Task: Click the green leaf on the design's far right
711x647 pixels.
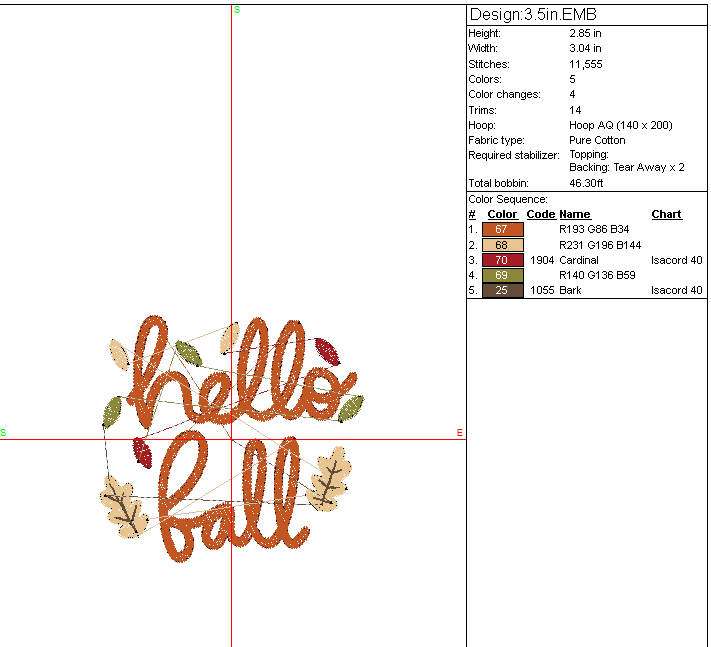Action: (x=351, y=408)
